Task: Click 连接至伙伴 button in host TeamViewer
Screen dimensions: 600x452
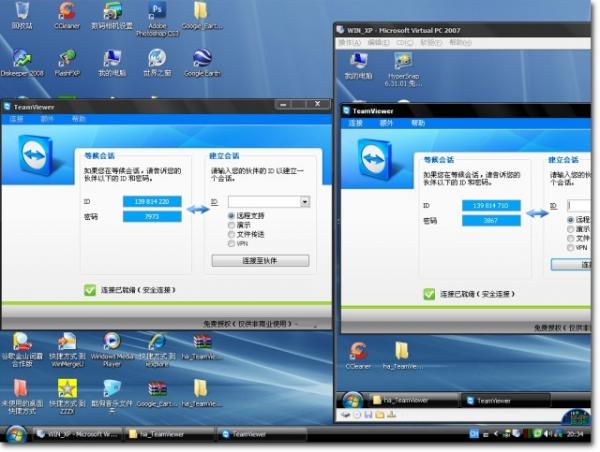Action: pyautogui.click(x=260, y=261)
